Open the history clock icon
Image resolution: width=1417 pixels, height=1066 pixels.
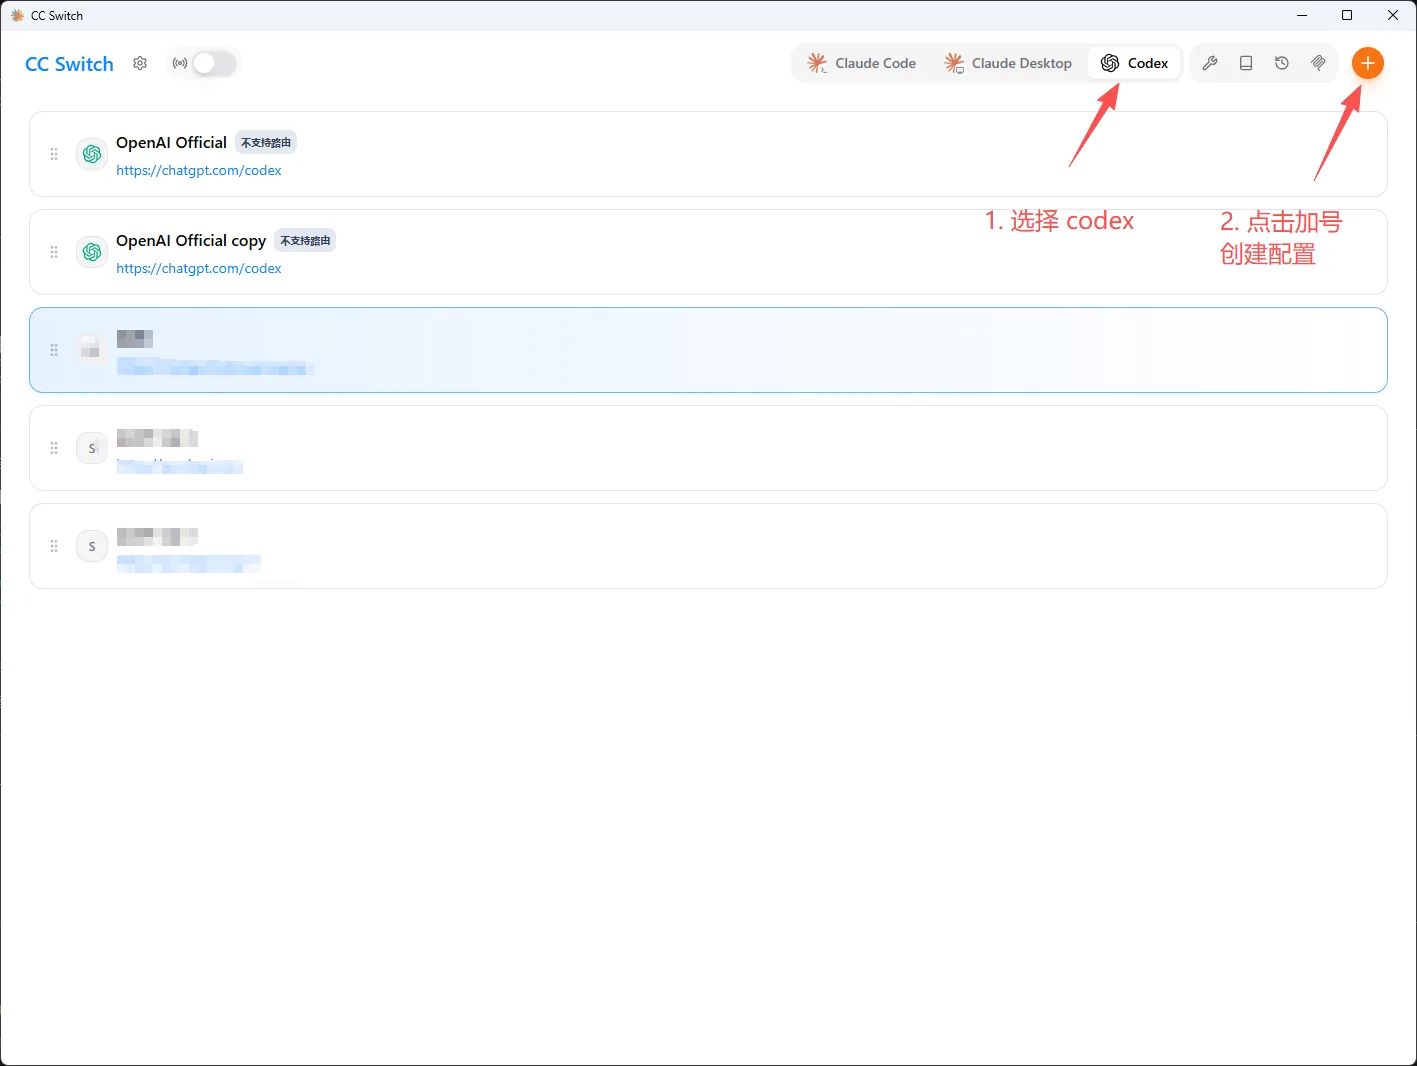[x=1282, y=63]
